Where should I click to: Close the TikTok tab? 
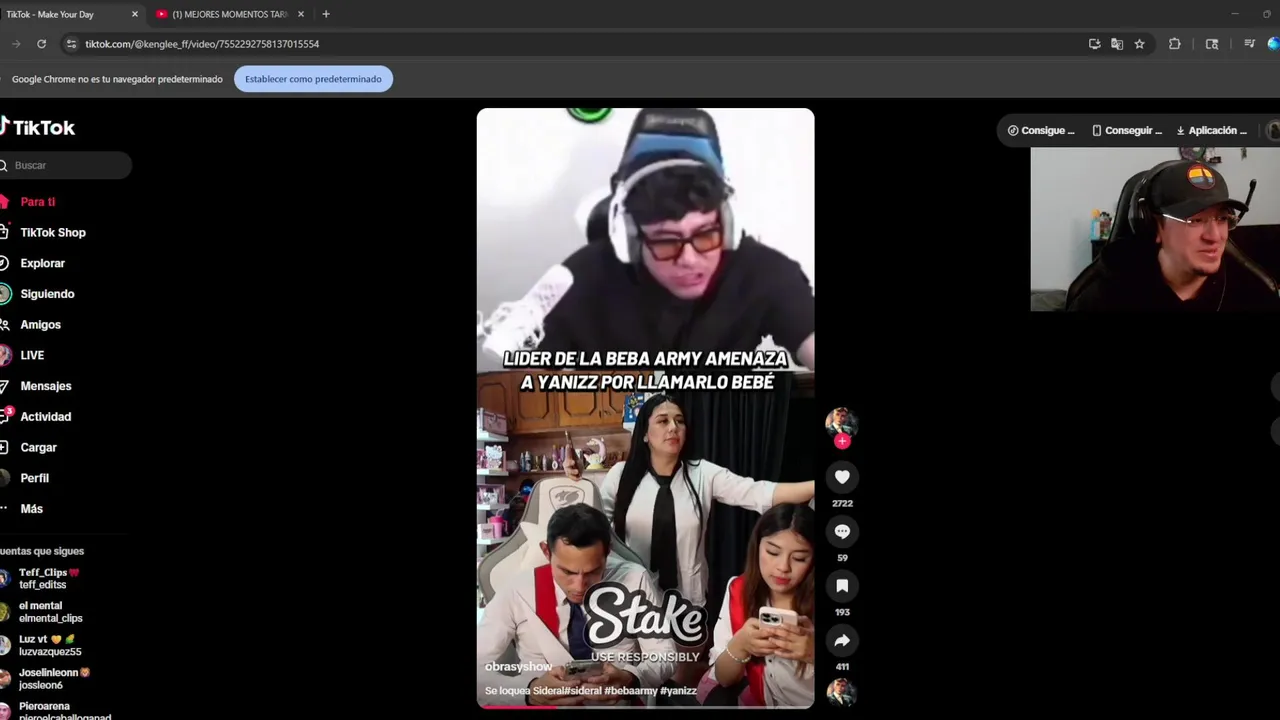135,14
